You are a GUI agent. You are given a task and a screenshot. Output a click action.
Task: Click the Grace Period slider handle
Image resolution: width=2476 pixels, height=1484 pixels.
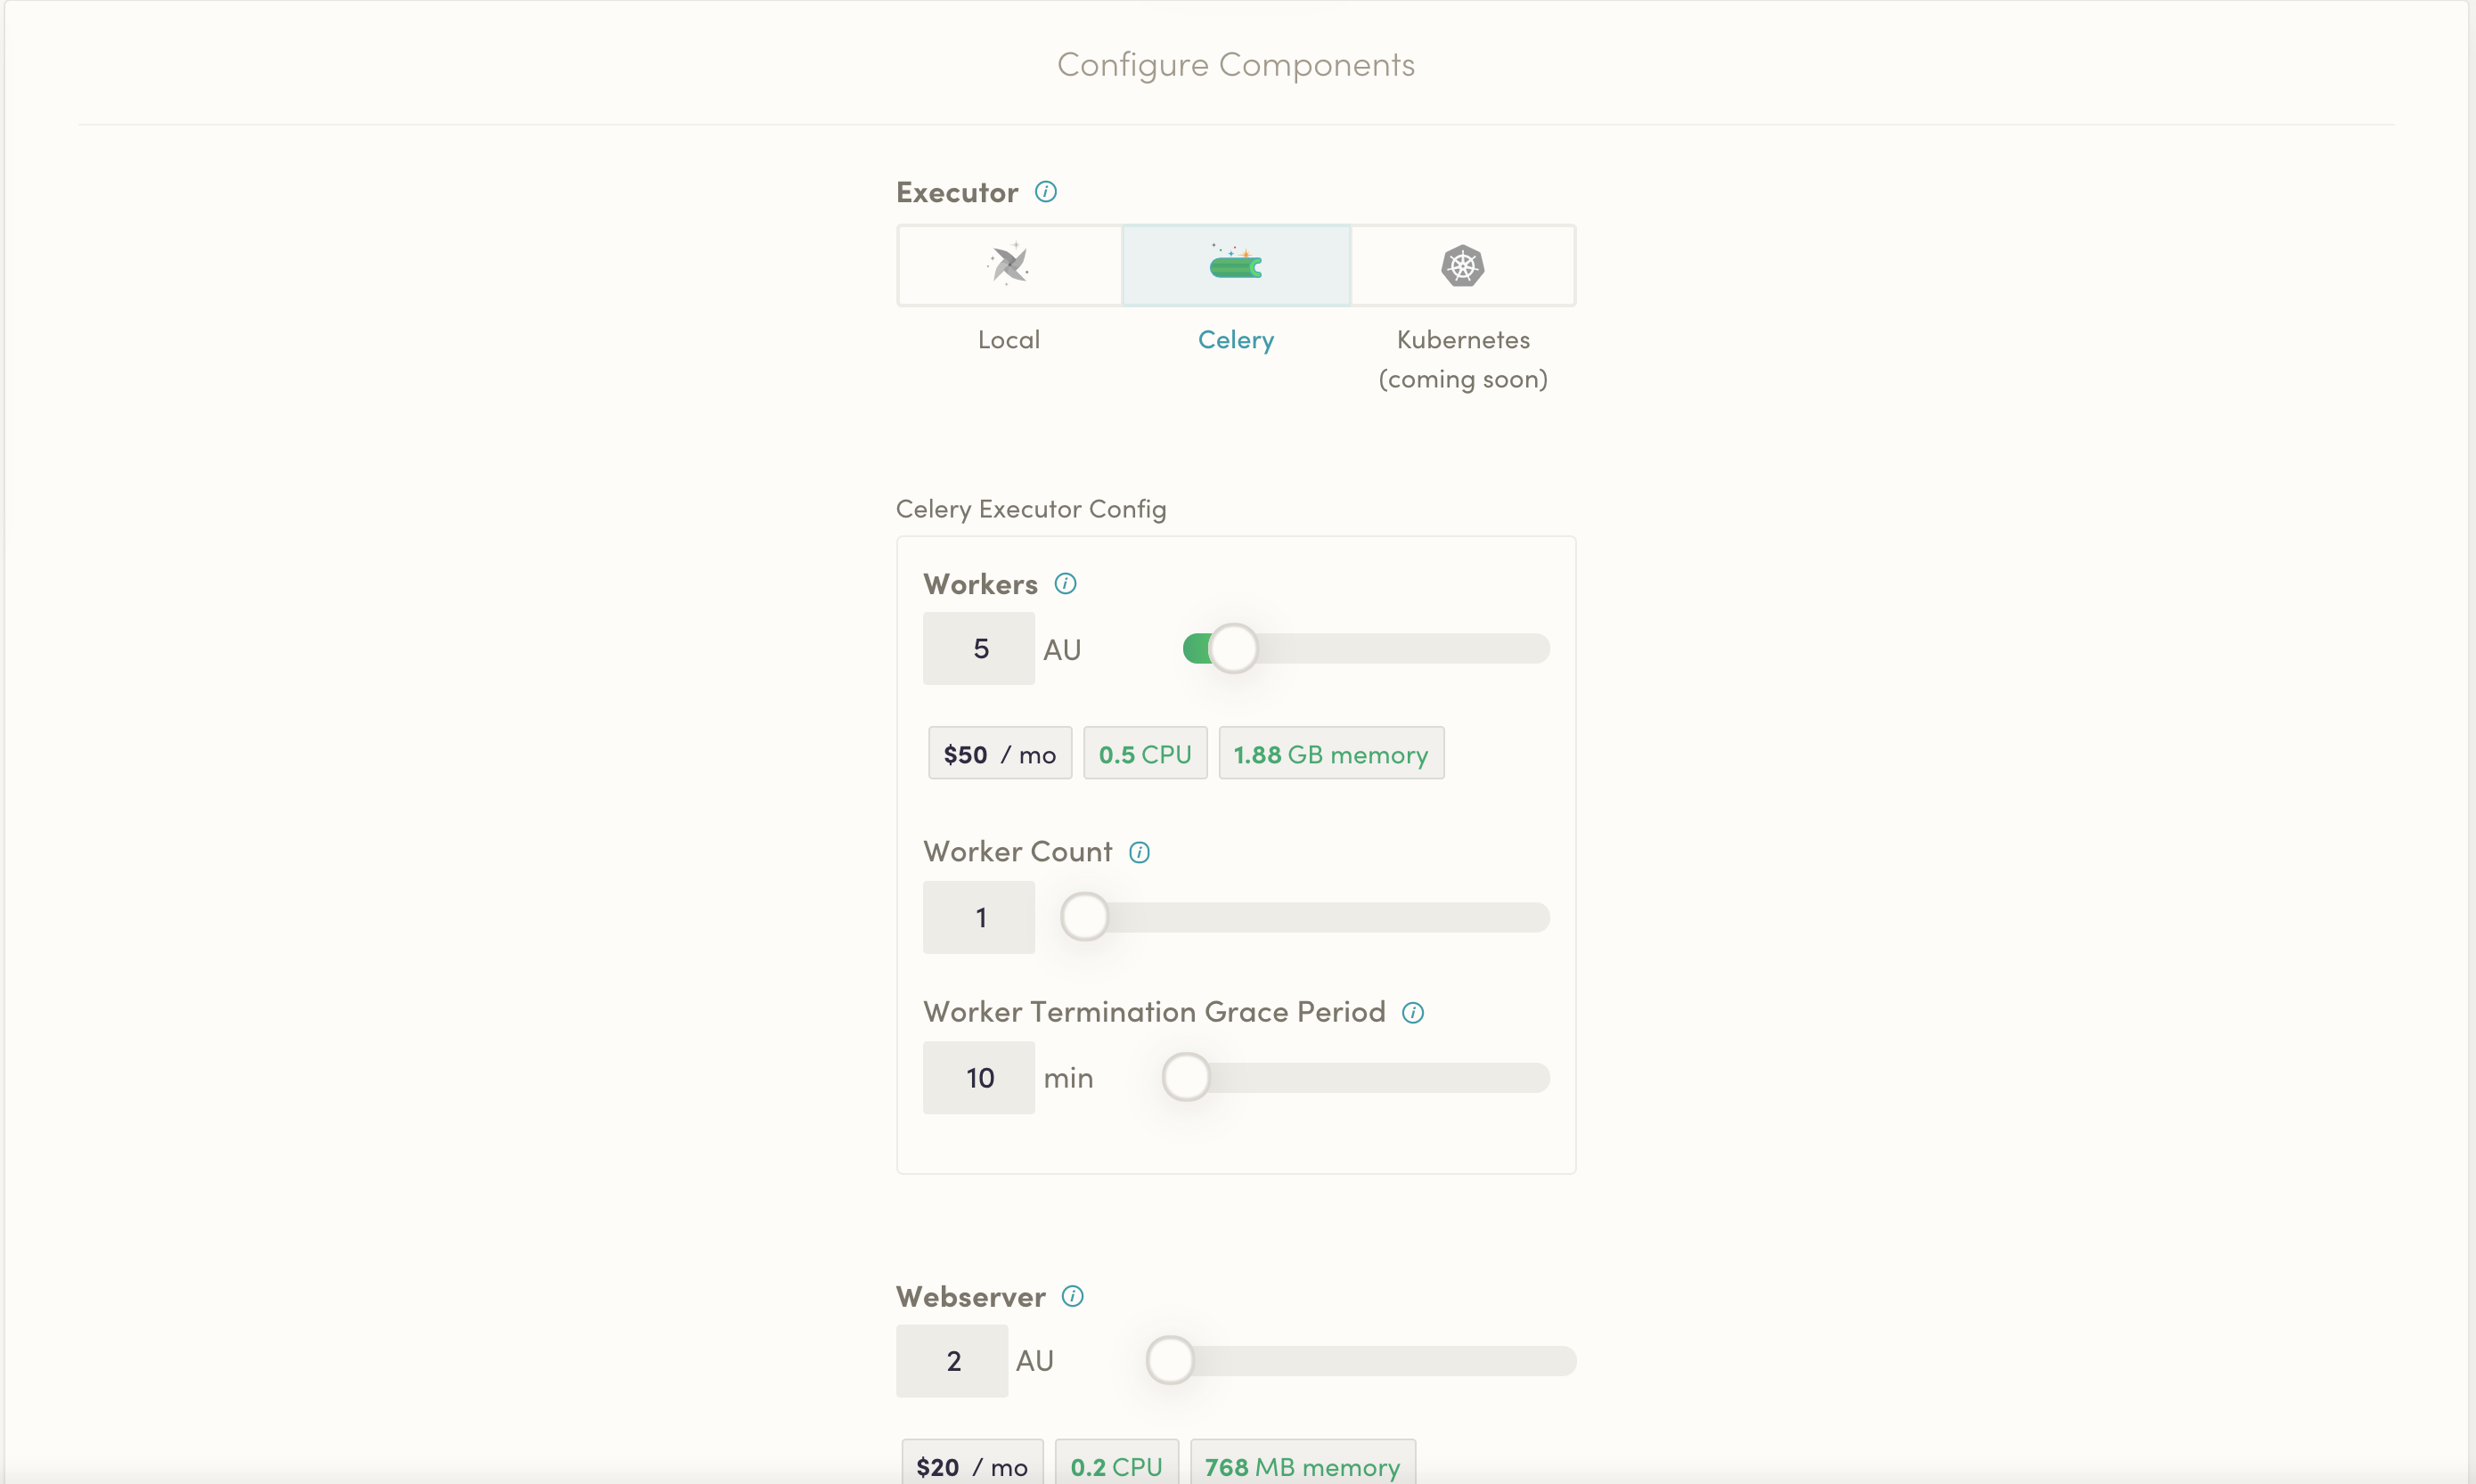(x=1186, y=1078)
